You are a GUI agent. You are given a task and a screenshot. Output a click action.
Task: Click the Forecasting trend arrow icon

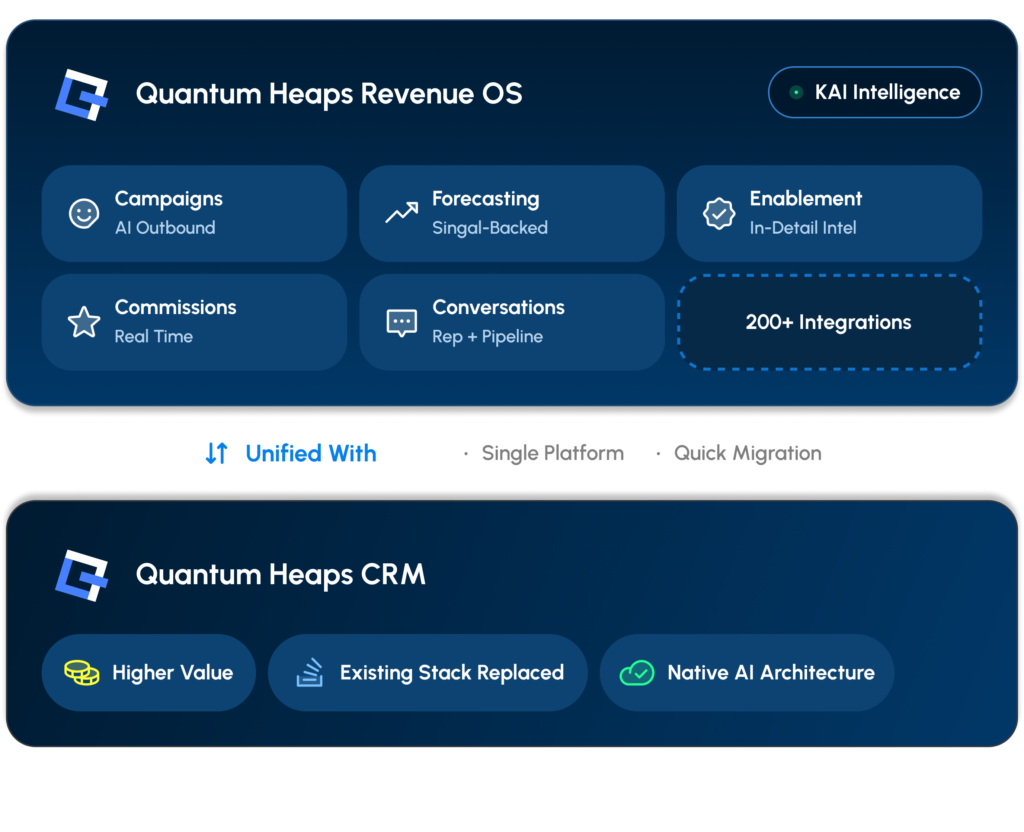(x=401, y=213)
